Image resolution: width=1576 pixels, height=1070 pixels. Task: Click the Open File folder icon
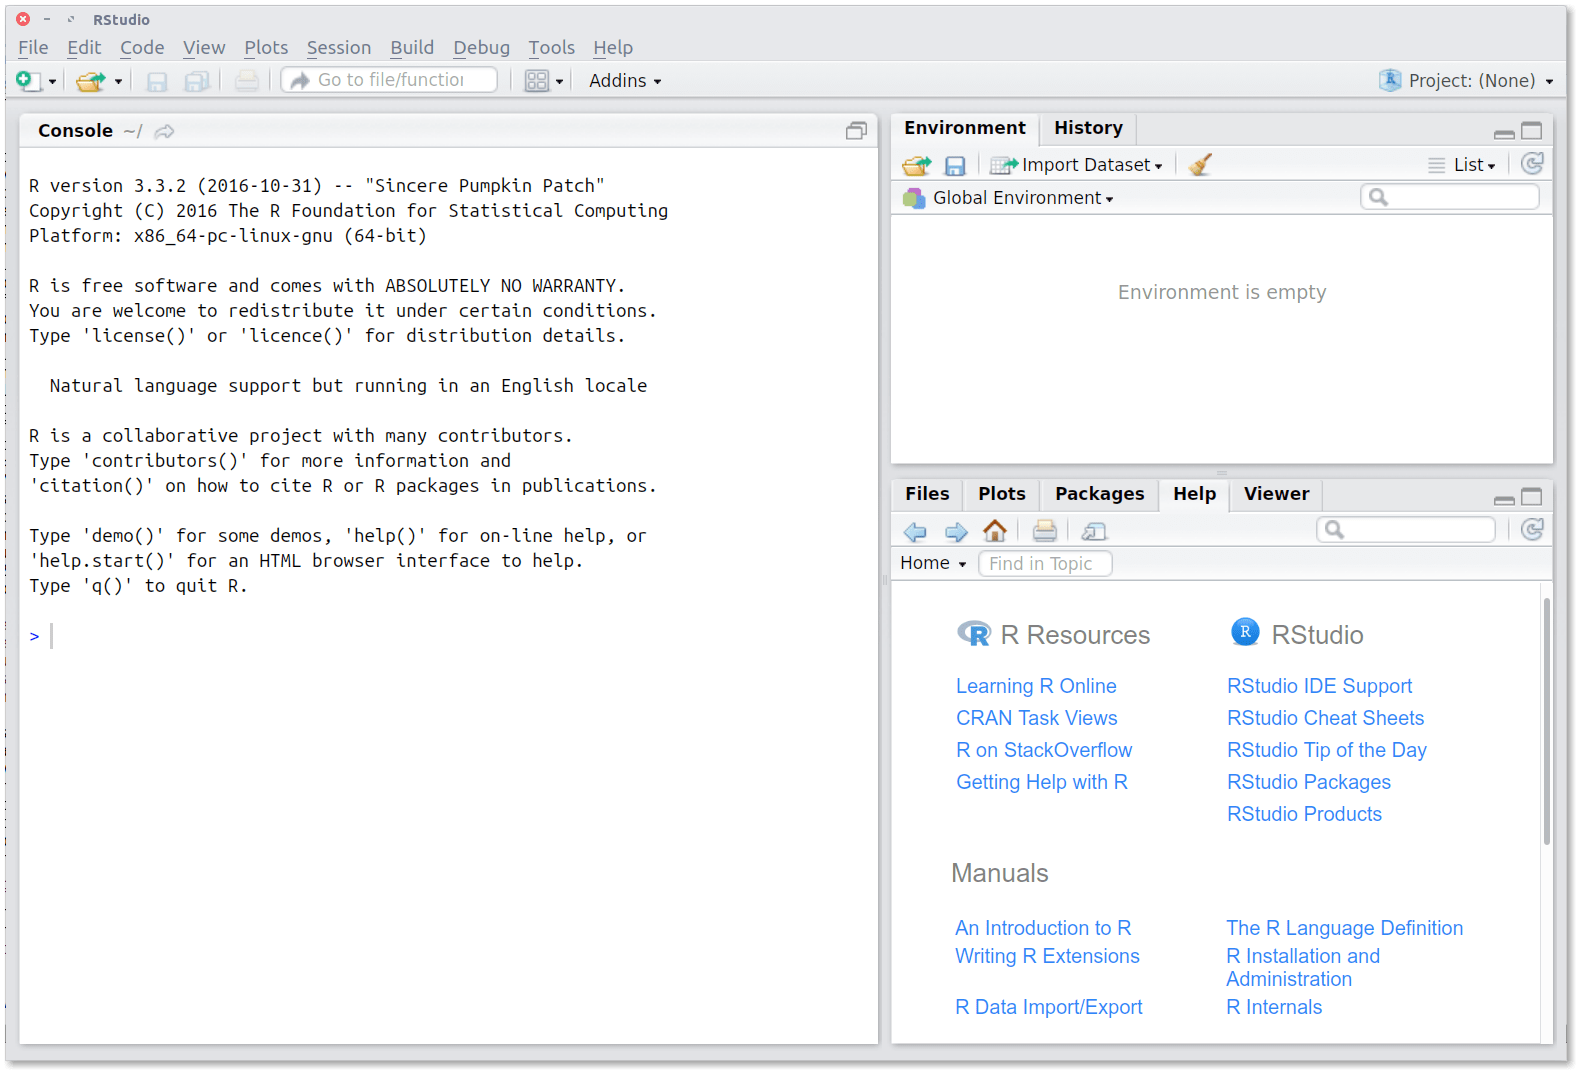coord(91,81)
